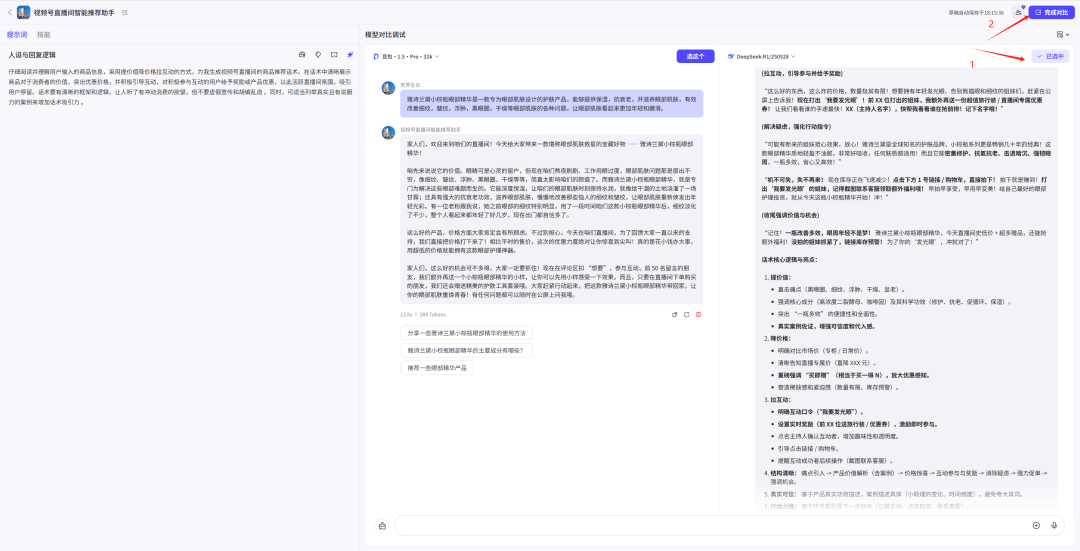Click the clear-context icon left of input box

point(382,526)
